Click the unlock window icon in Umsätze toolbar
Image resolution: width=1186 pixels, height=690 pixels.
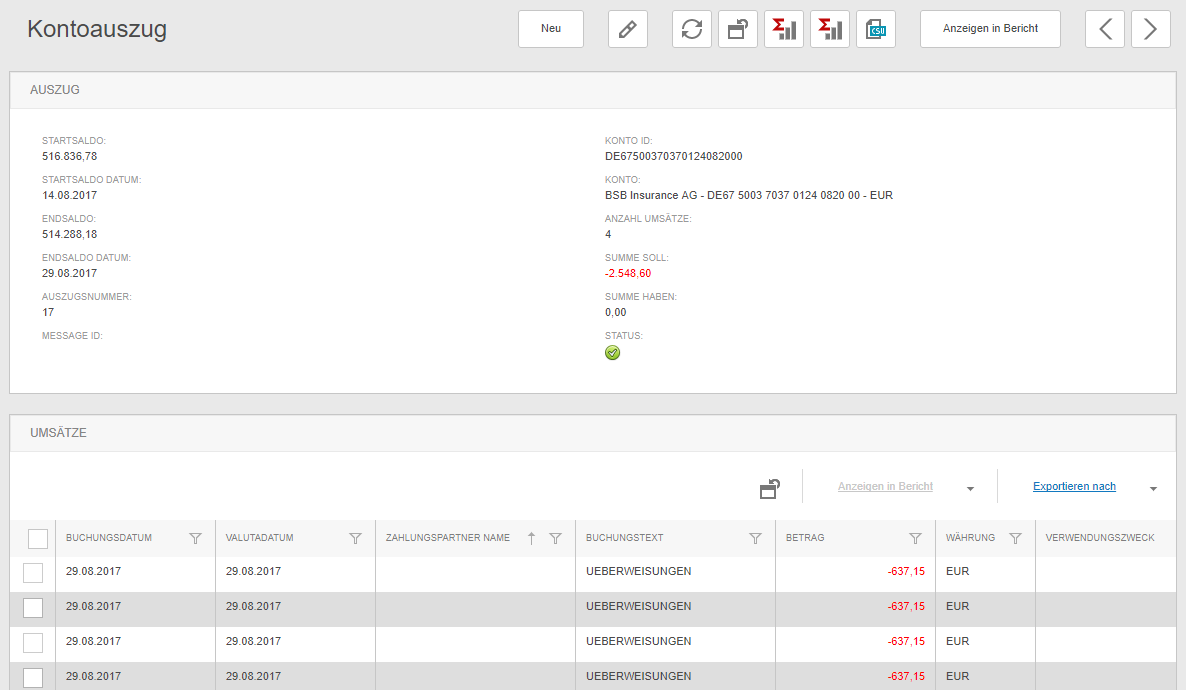click(x=770, y=488)
